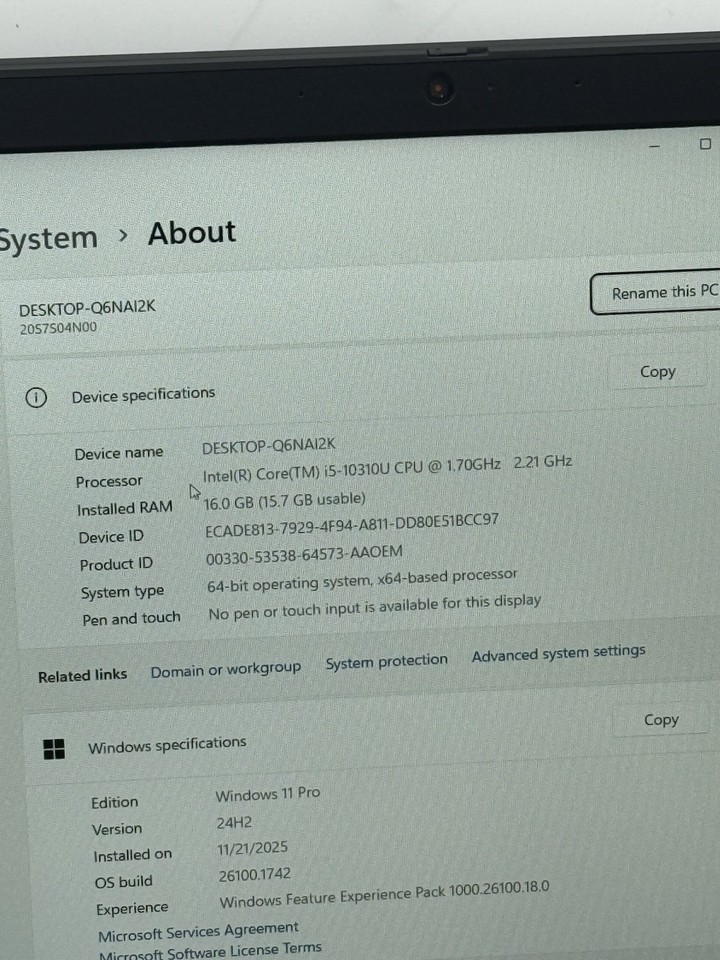Click the Version label
The height and width of the screenshot is (960, 720).
117,829
